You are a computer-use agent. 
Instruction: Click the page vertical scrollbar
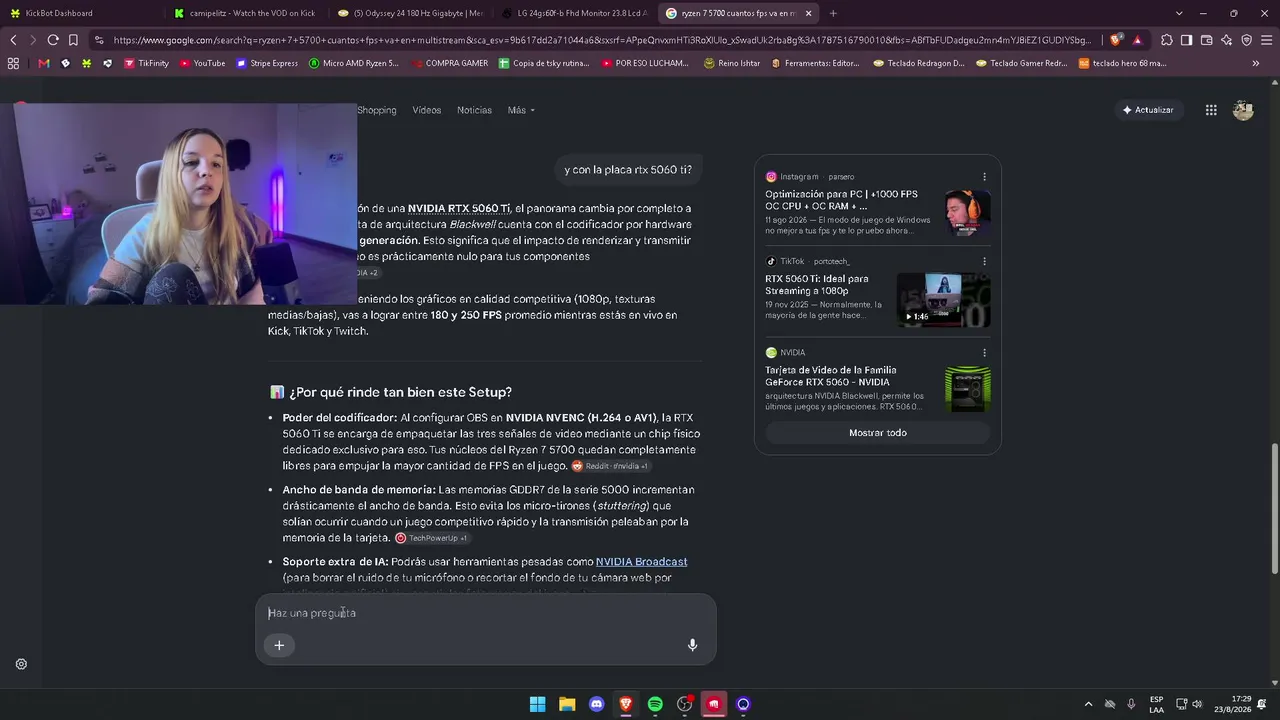pyautogui.click(x=1274, y=509)
